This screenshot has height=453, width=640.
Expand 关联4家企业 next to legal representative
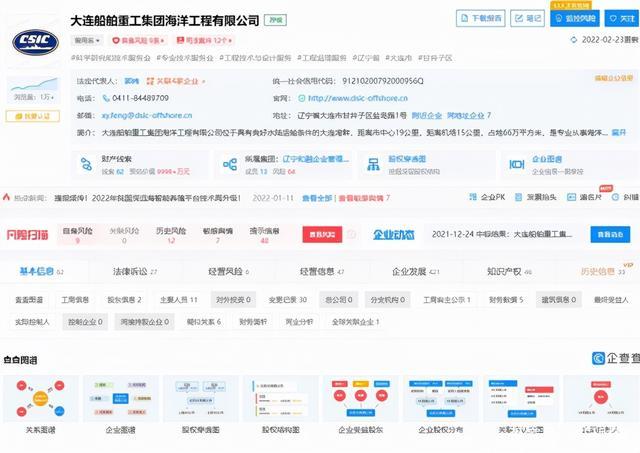click(x=176, y=81)
